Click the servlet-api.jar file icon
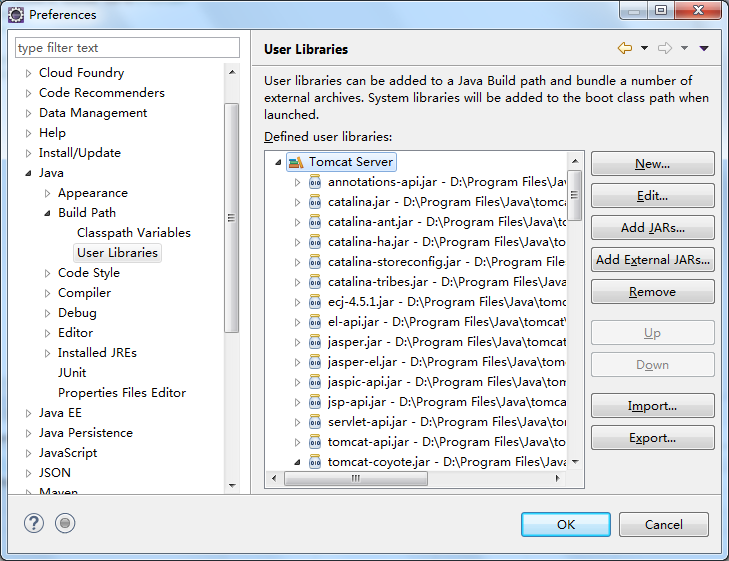 point(315,422)
